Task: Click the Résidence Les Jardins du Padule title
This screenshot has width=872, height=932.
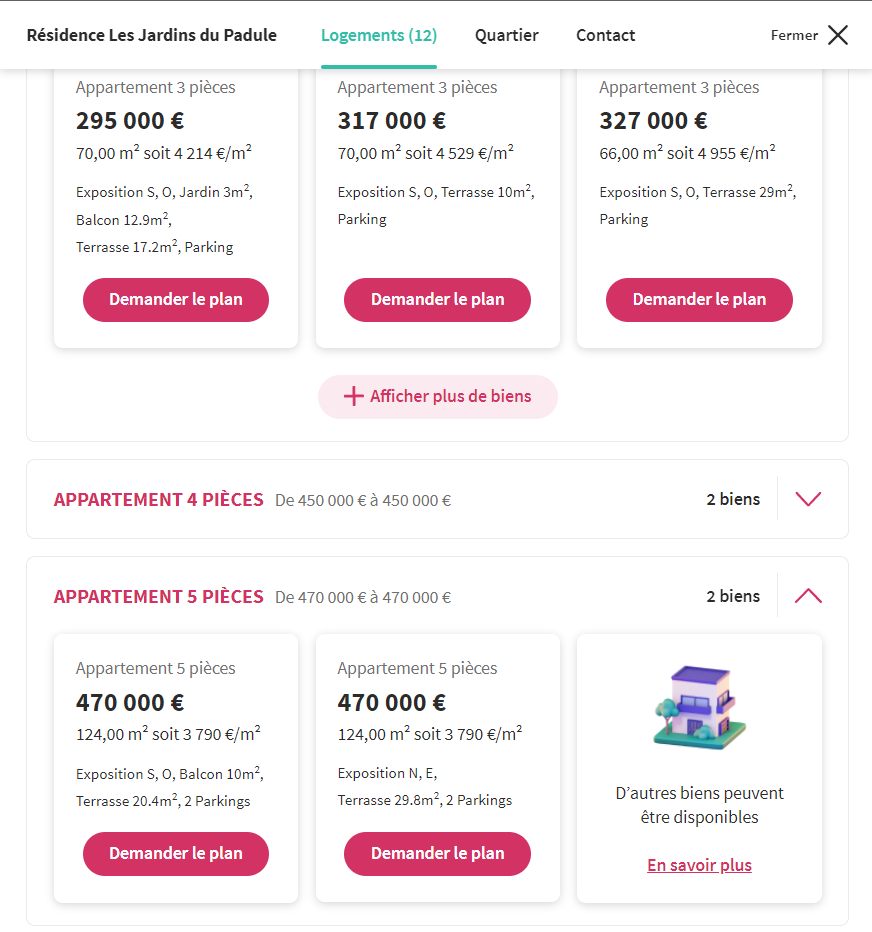Action: point(151,35)
